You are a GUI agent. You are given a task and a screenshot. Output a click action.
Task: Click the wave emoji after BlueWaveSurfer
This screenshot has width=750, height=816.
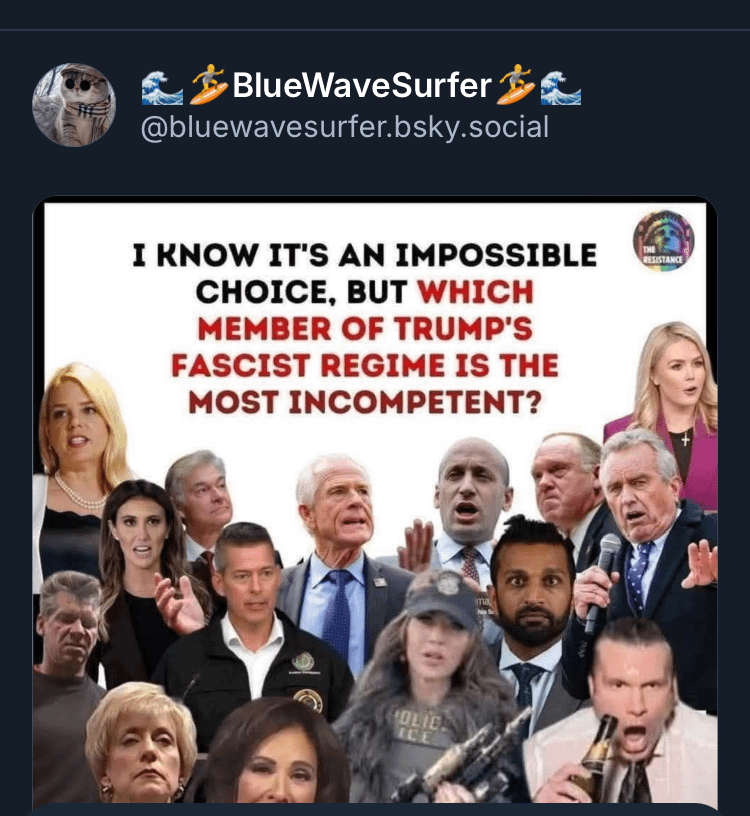pos(561,87)
